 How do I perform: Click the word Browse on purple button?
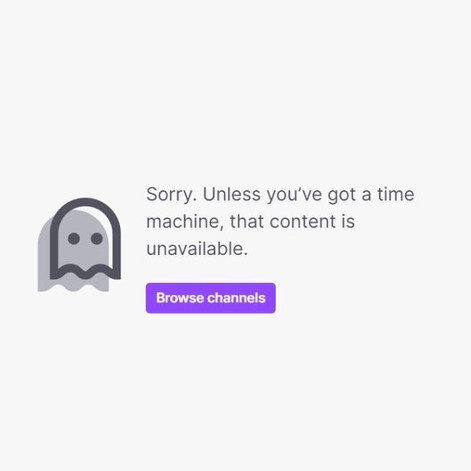point(178,298)
